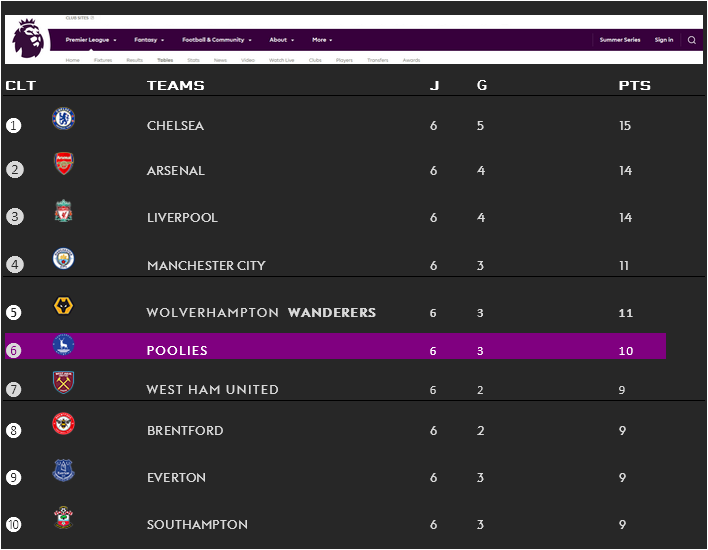Open the Video sub-navigation tab
708x550 pixels.
click(x=248, y=60)
